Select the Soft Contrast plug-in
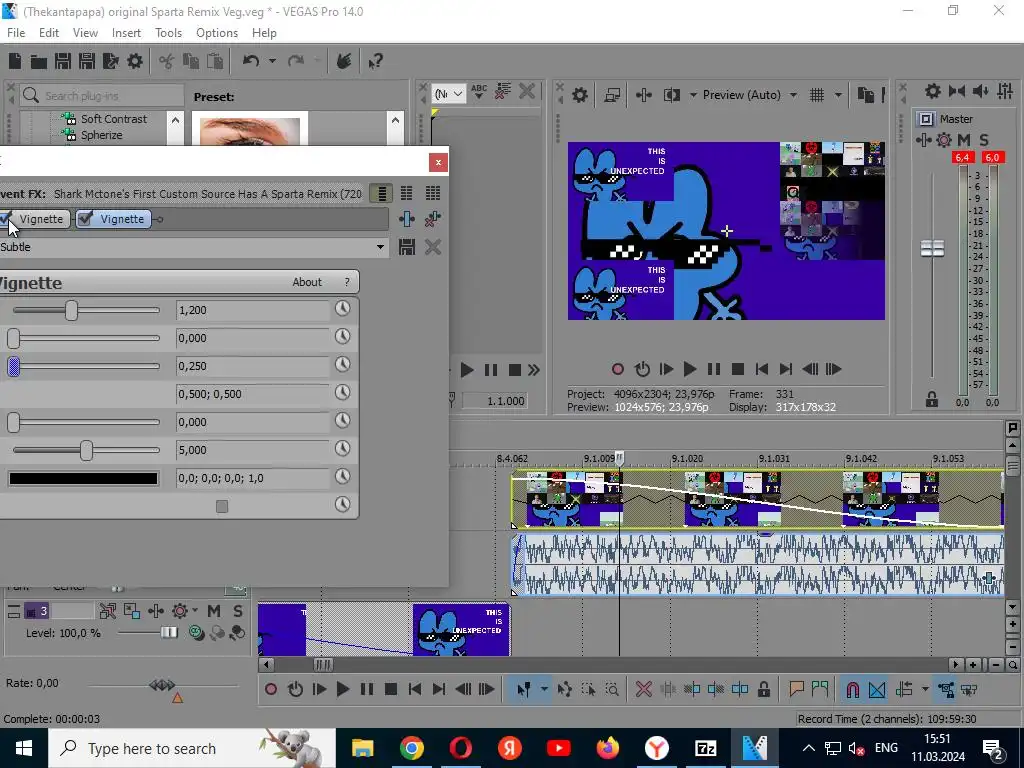The width and height of the screenshot is (1024, 768). point(114,119)
